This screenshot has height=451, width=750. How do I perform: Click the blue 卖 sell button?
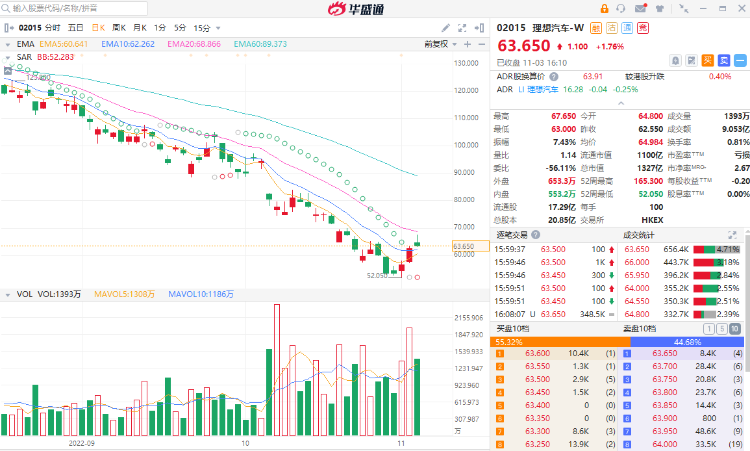coord(724,60)
